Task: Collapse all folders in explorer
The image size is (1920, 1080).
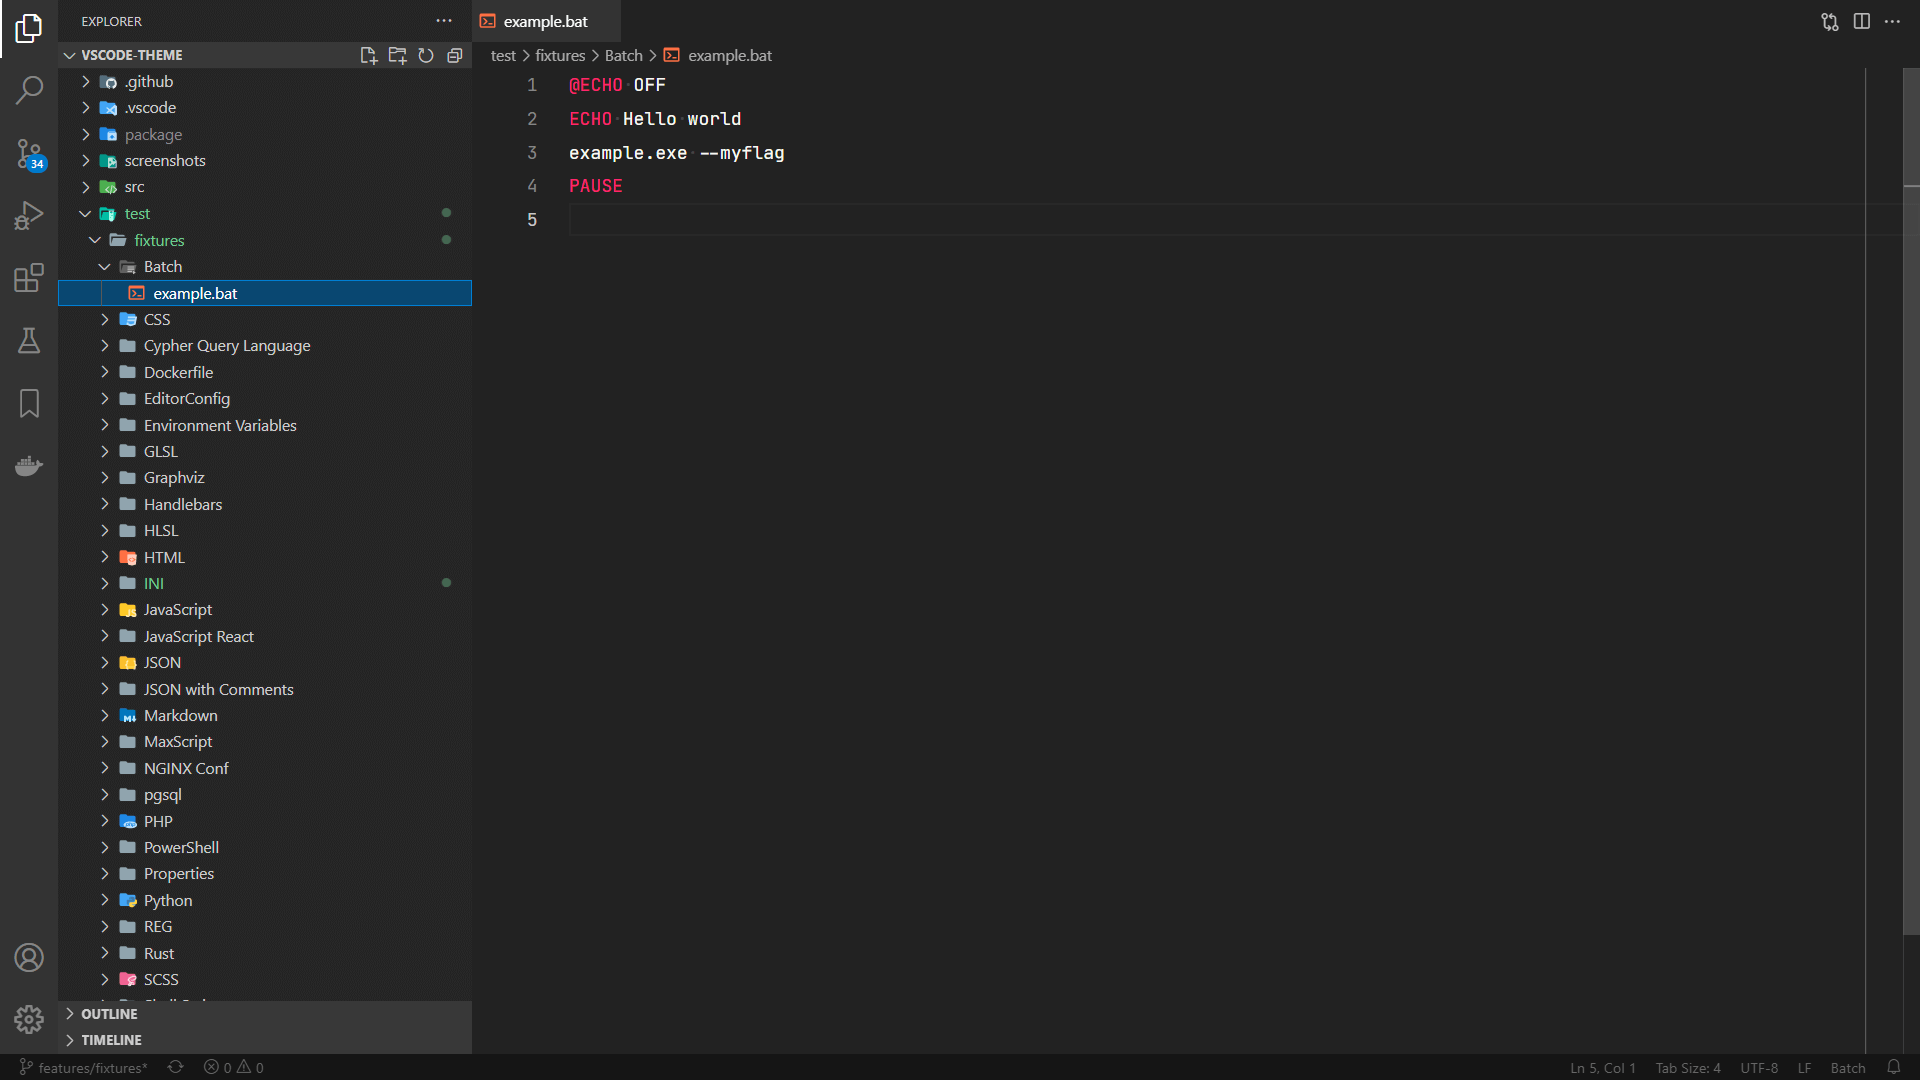Action: coord(455,55)
